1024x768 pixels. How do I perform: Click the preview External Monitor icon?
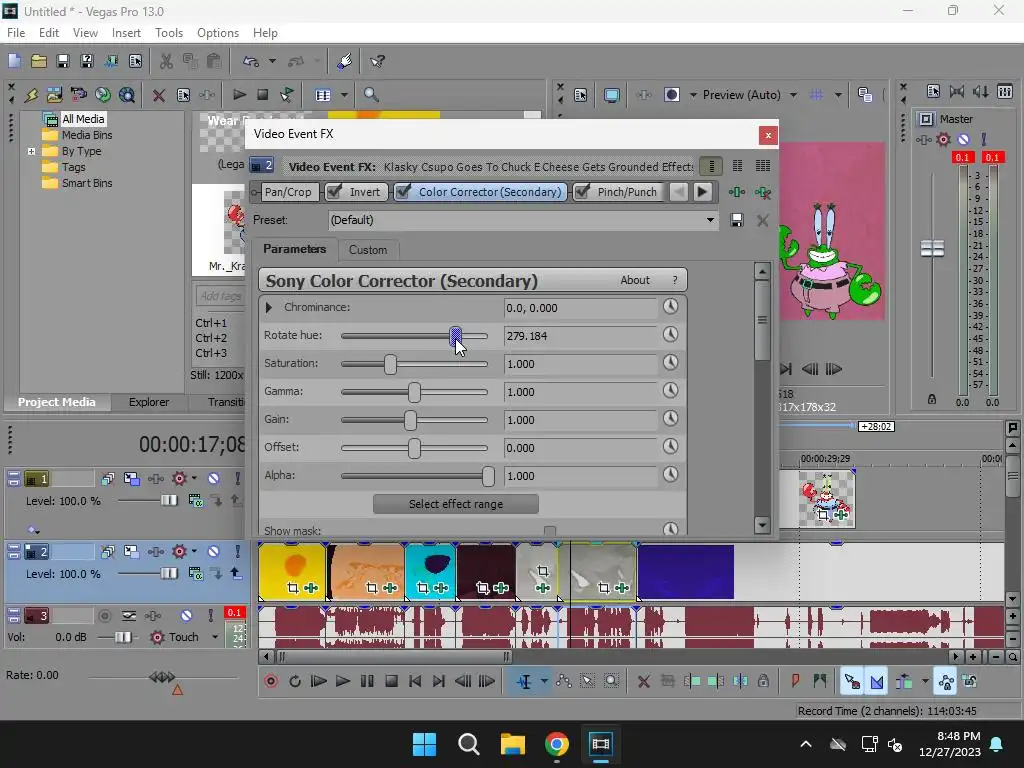point(612,95)
